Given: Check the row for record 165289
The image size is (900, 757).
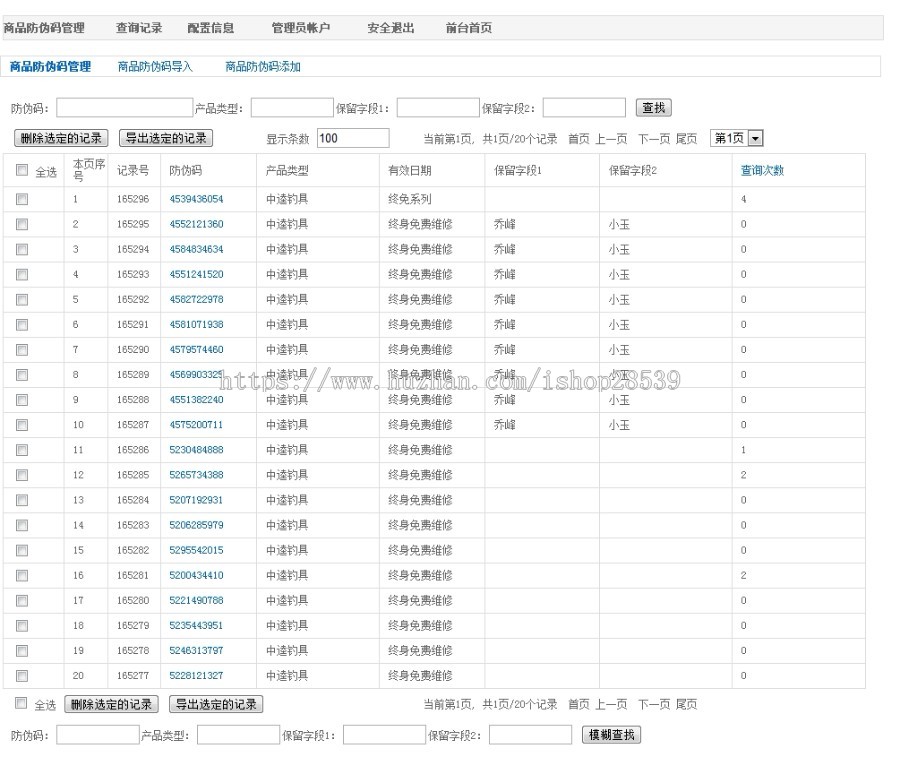Looking at the screenshot, I should click(22, 375).
